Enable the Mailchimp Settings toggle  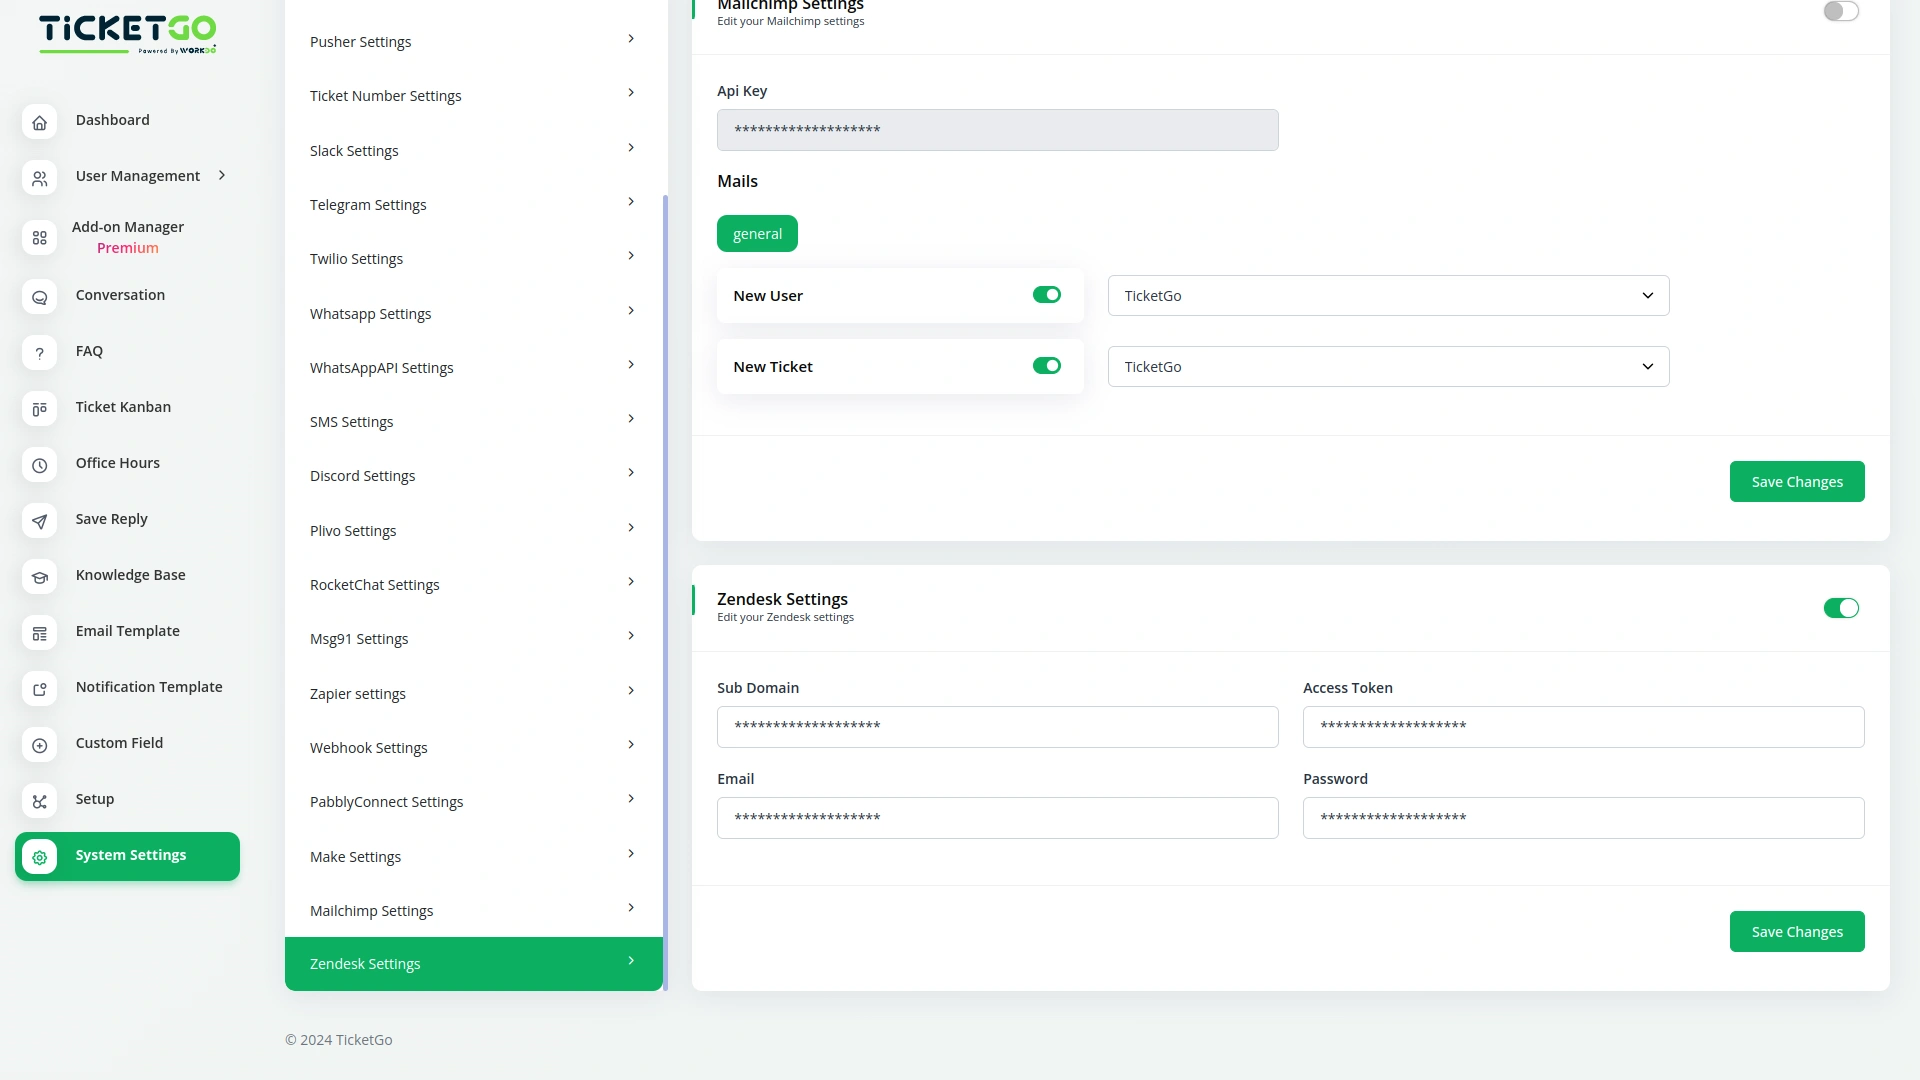(1841, 11)
